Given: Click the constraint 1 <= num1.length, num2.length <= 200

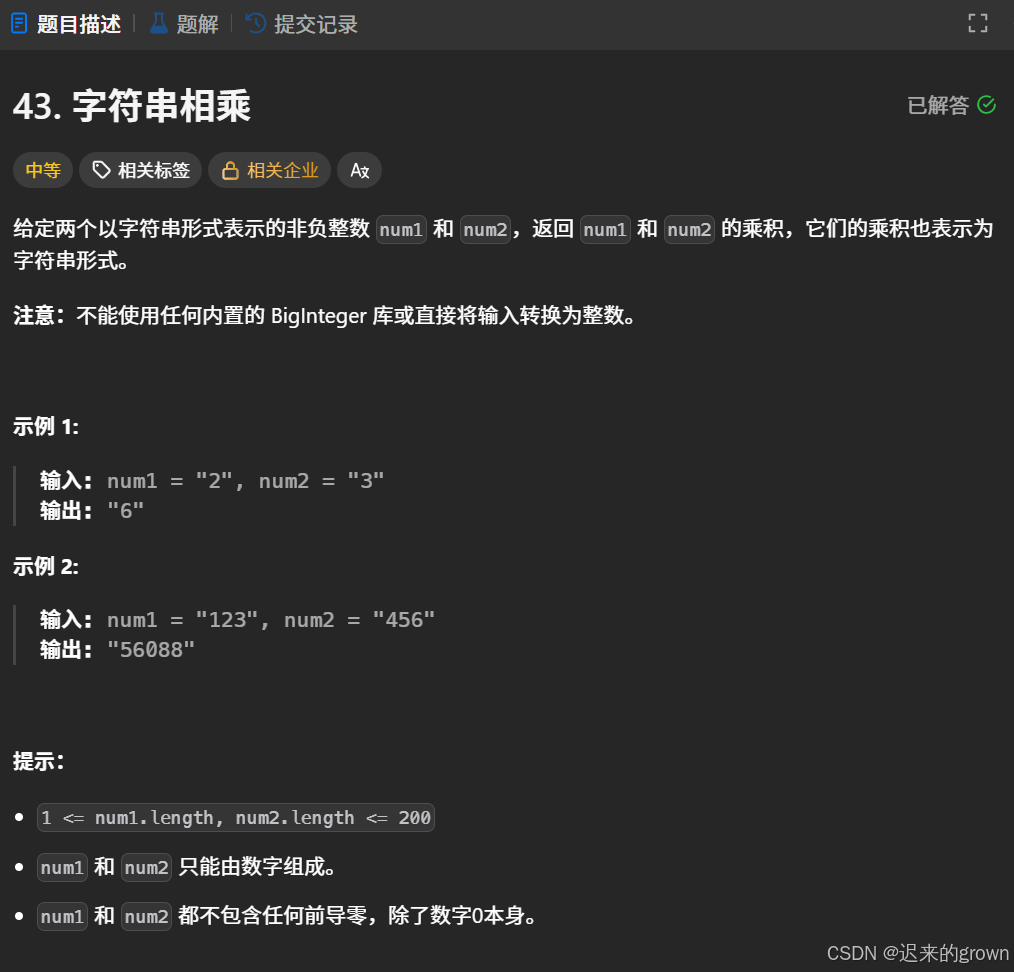Looking at the screenshot, I should [236, 817].
